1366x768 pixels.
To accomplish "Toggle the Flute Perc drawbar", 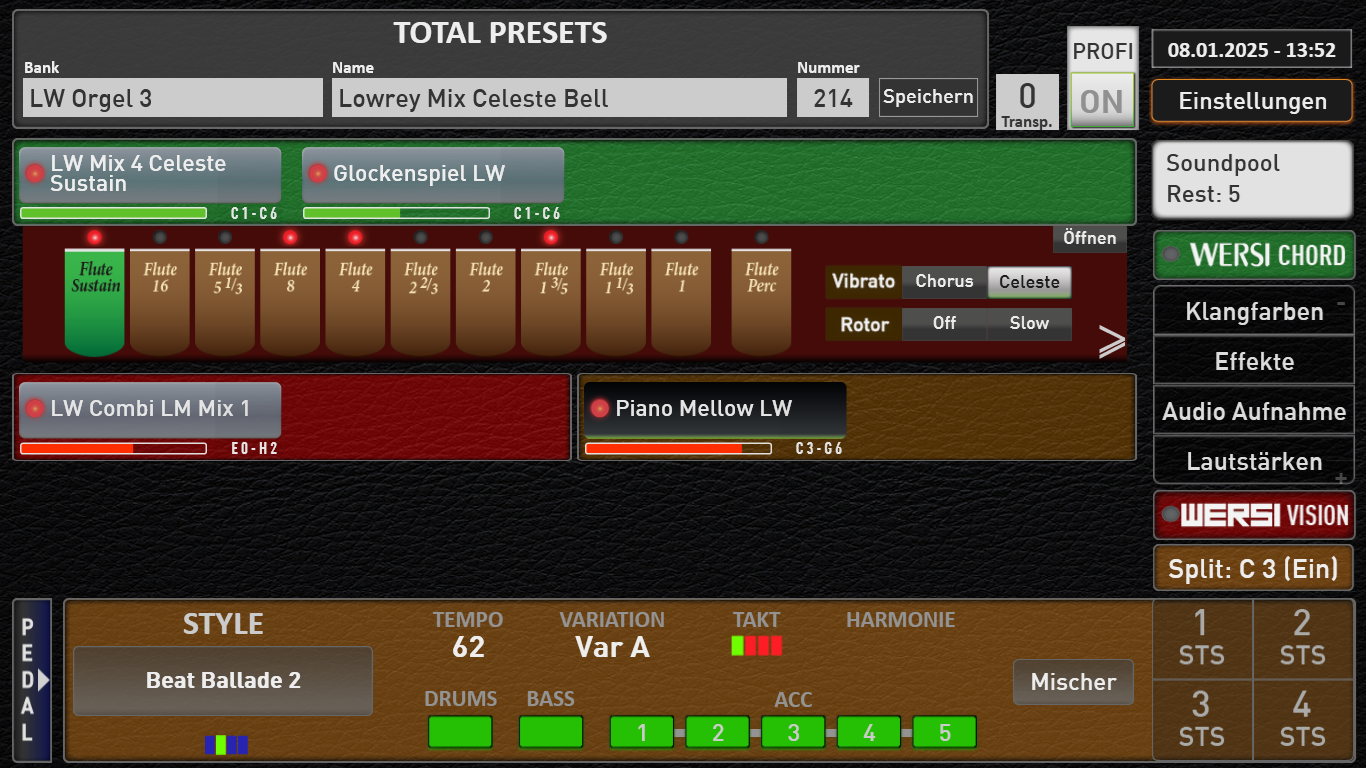I will pos(761,300).
